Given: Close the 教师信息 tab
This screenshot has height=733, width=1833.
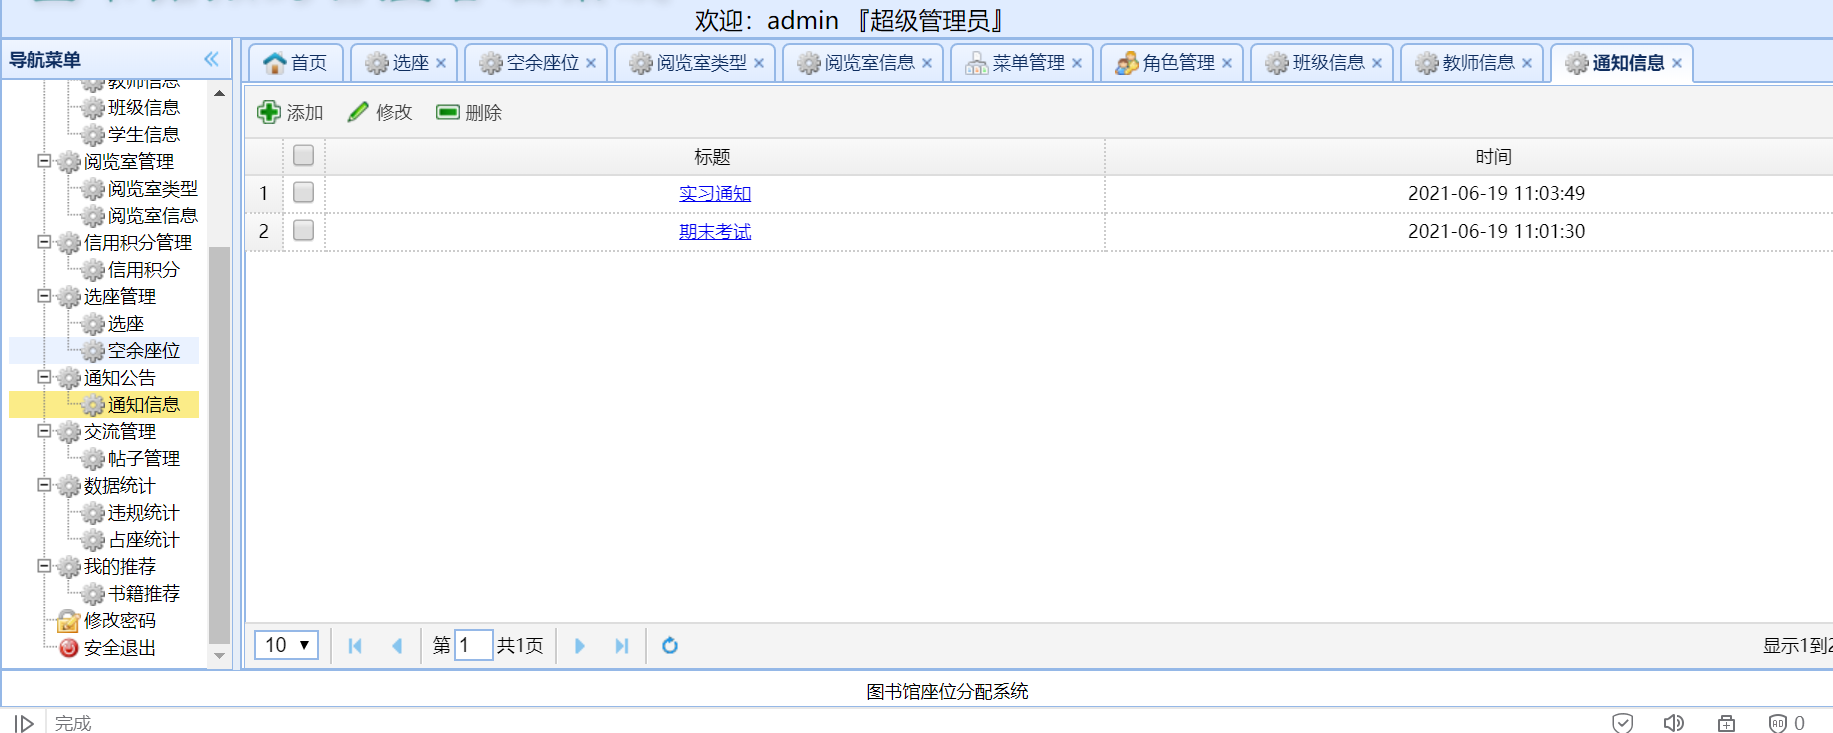Looking at the screenshot, I should click(1527, 63).
